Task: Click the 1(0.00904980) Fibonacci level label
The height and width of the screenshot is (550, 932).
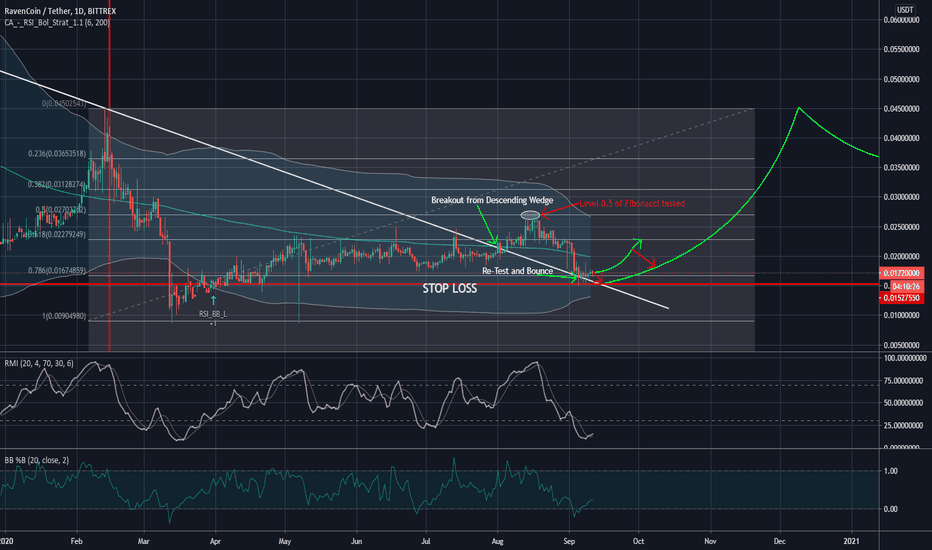Action: click(x=64, y=316)
